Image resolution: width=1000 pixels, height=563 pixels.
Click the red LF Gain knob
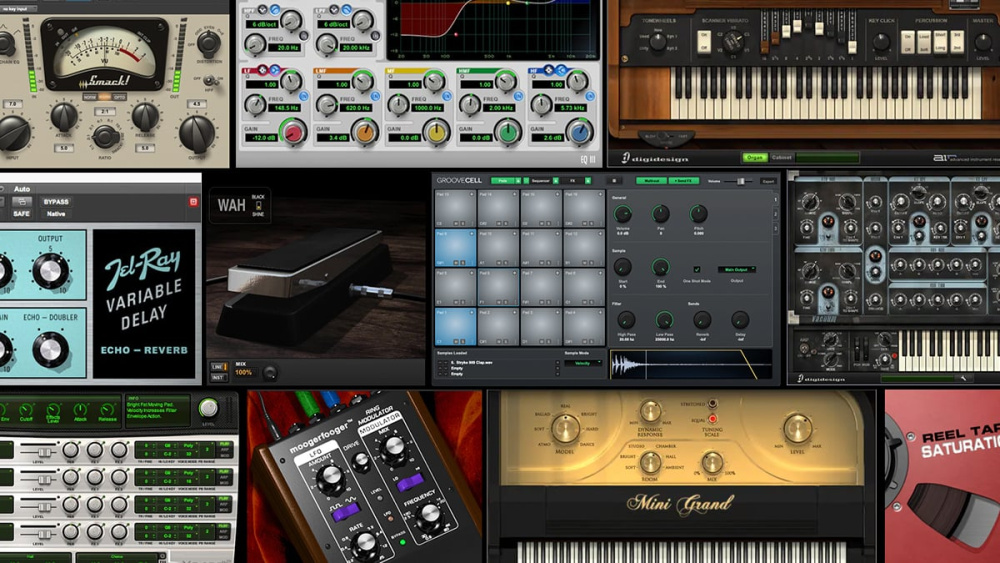point(293,131)
